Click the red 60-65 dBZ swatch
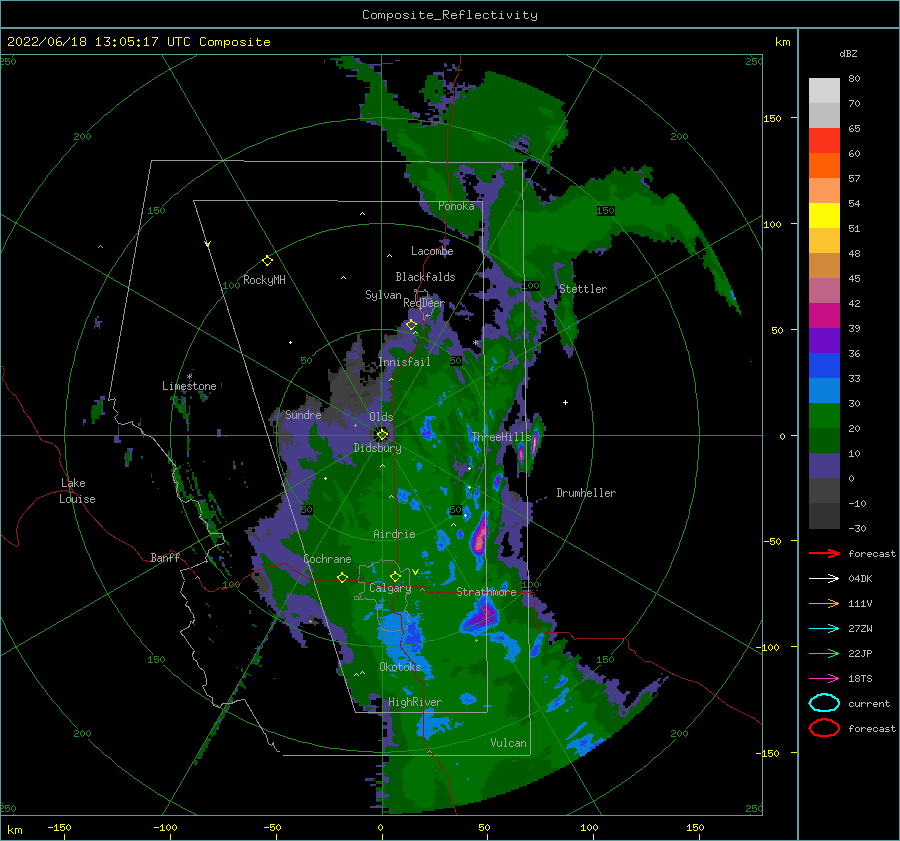The height and width of the screenshot is (841, 900). 824,141
